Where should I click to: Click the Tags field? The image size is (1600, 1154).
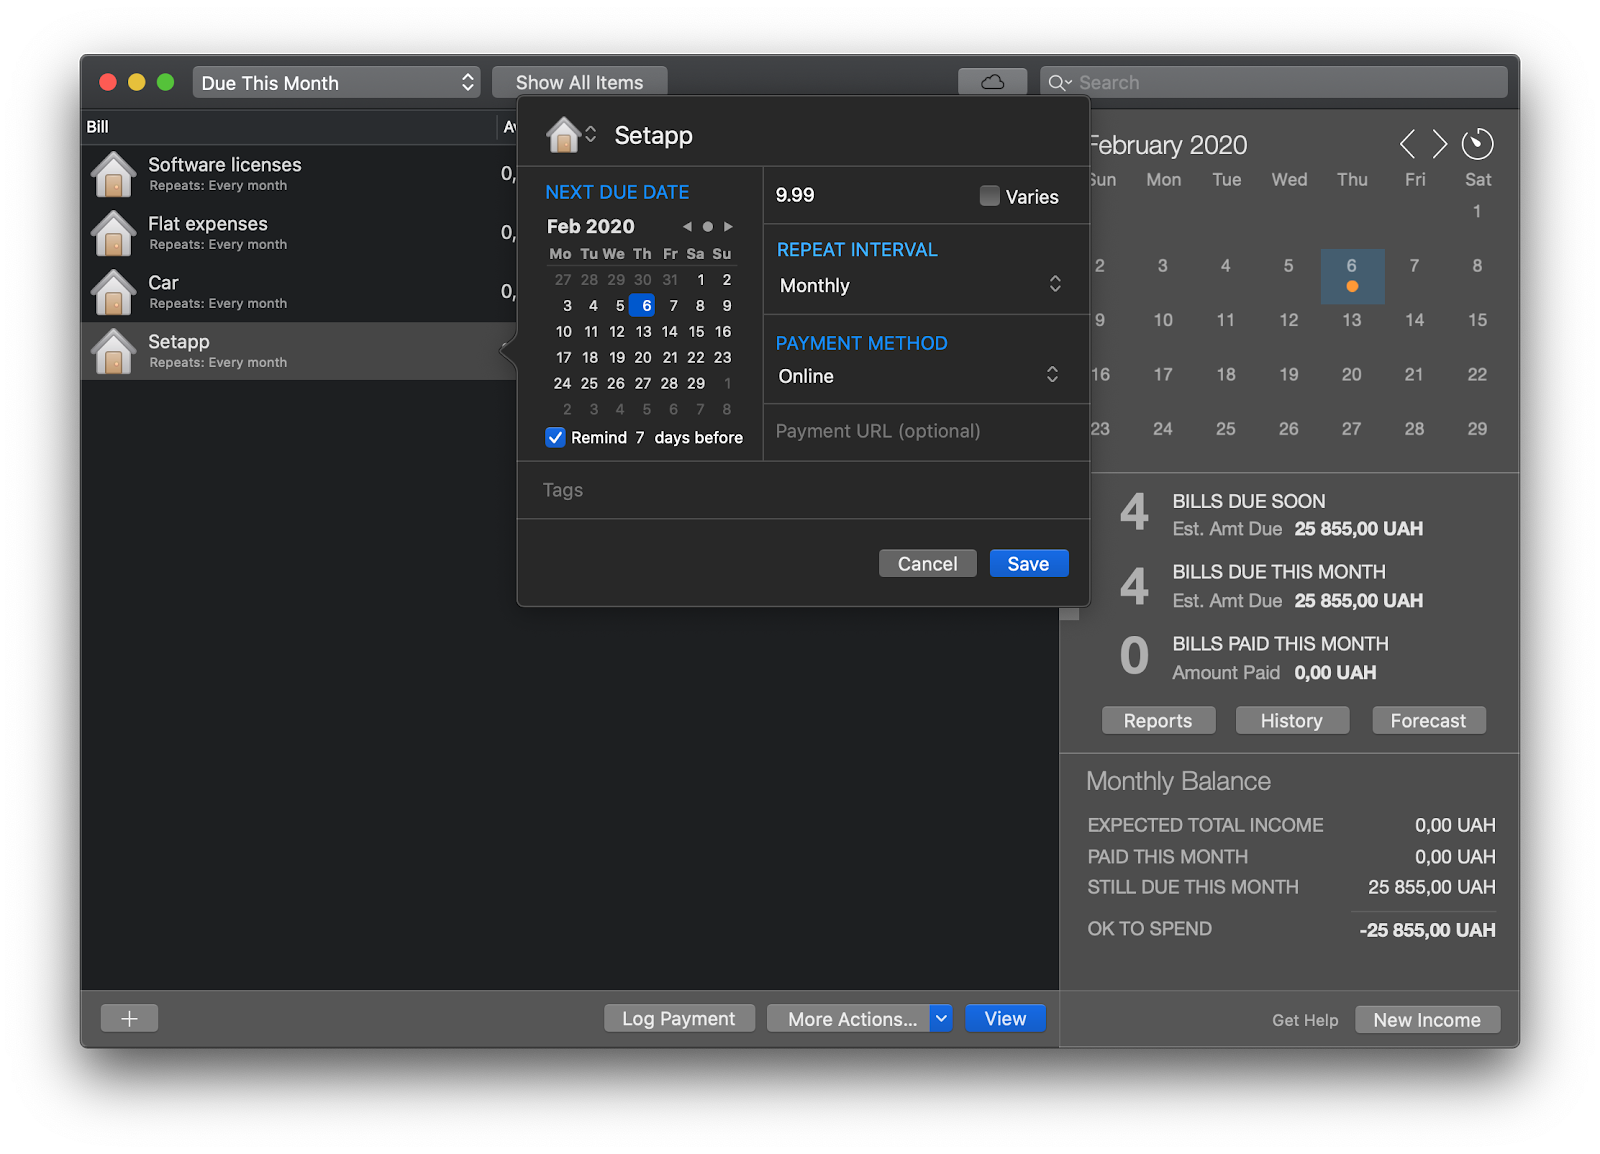coord(802,490)
